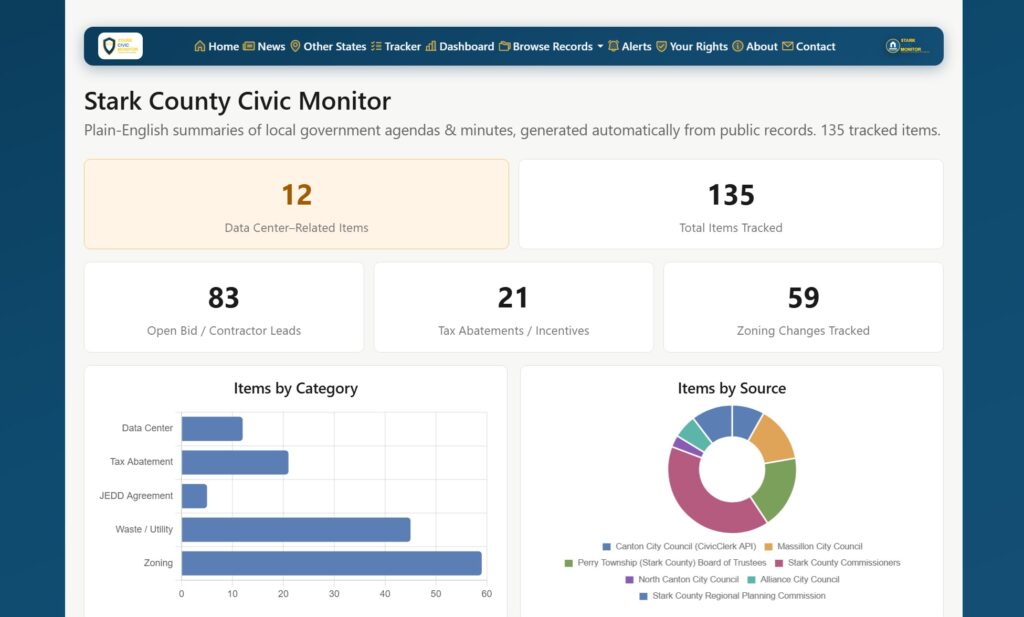
Task: Click the Data Center bar in chart
Action: 212,429
